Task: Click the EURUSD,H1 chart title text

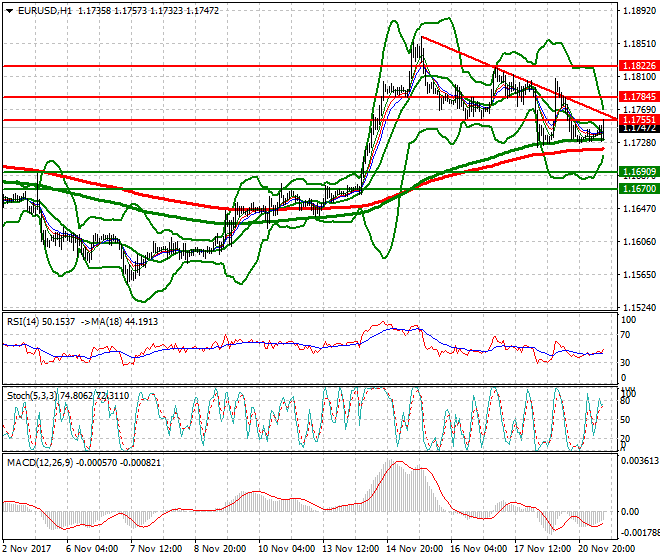Action: [45, 11]
